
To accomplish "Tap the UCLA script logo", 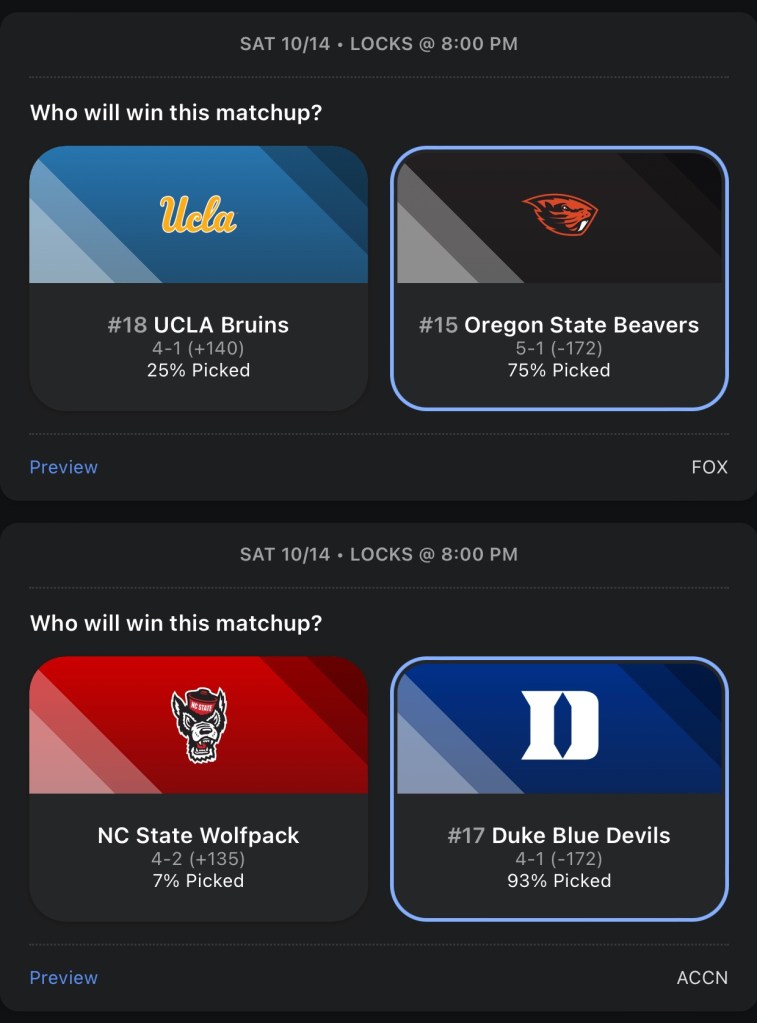I will [x=198, y=214].
